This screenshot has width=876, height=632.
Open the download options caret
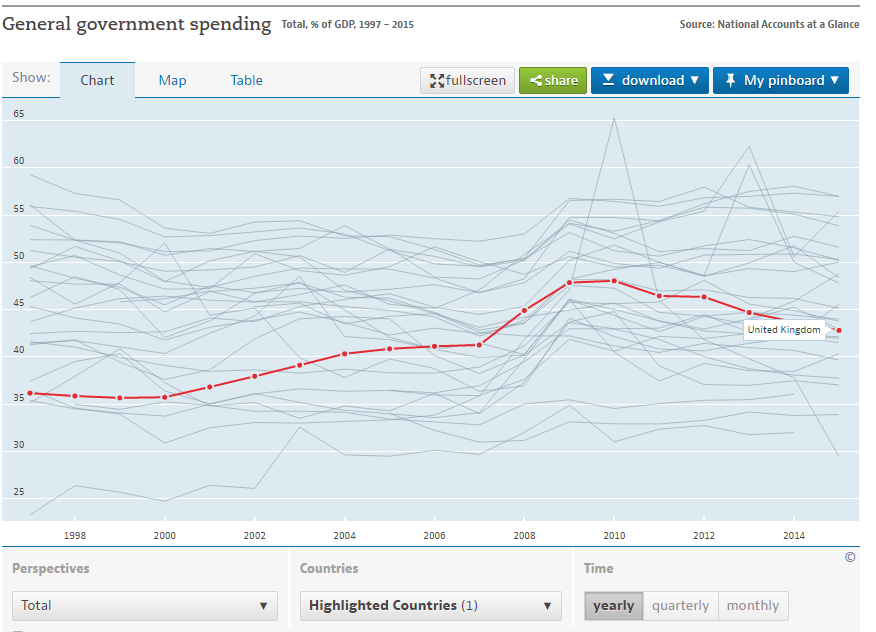[694, 81]
